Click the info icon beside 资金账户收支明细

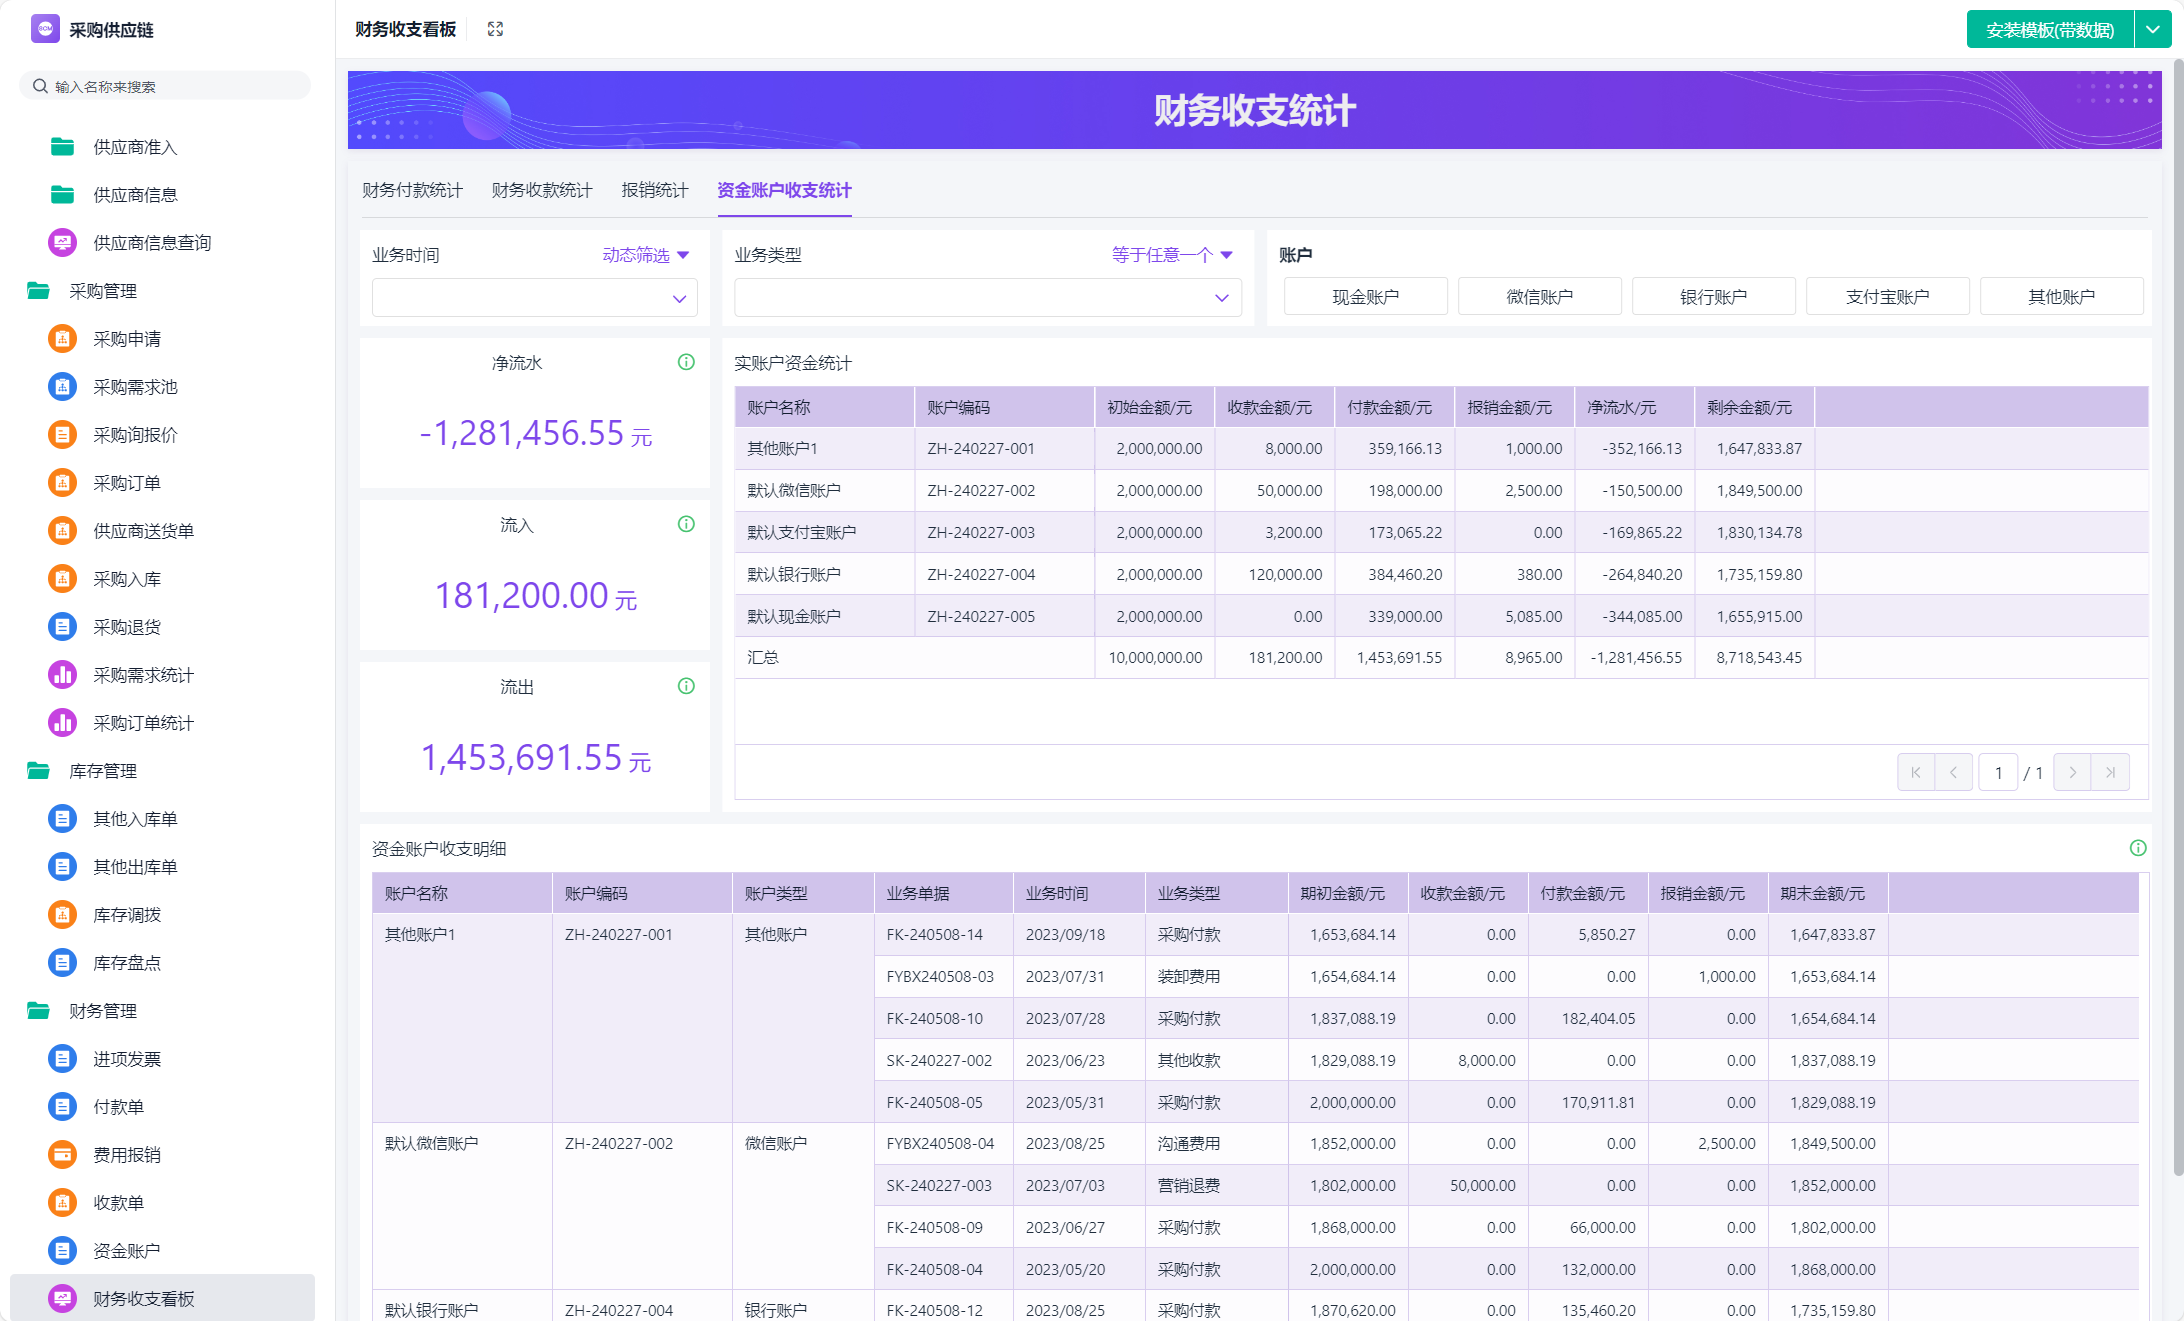[2138, 848]
